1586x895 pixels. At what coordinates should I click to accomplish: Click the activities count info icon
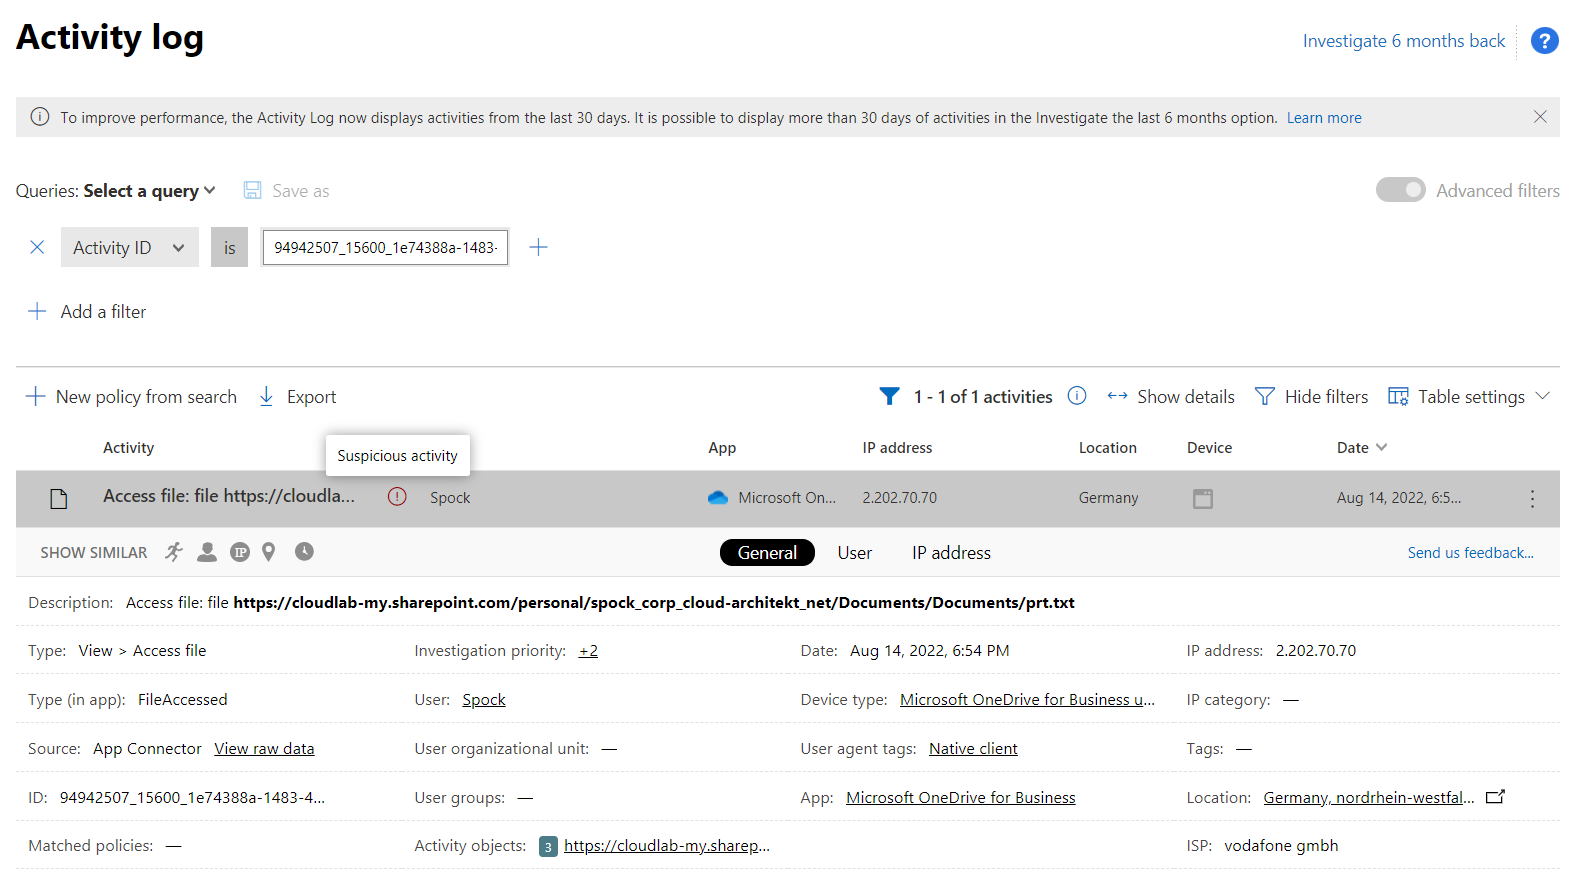1077,396
